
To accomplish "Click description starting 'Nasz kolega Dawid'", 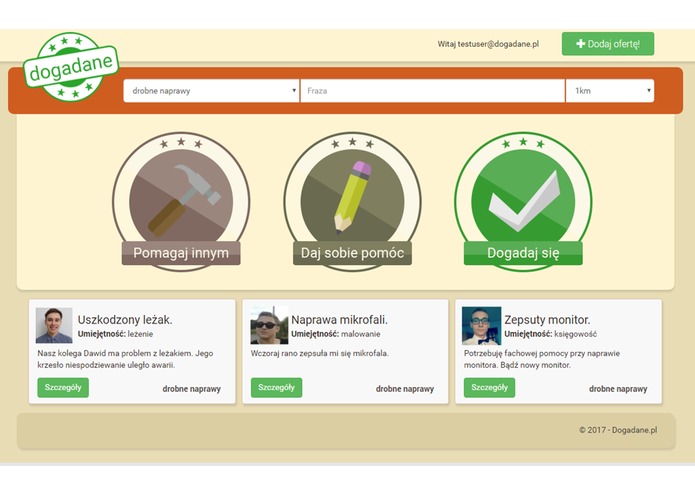I will 125,359.
